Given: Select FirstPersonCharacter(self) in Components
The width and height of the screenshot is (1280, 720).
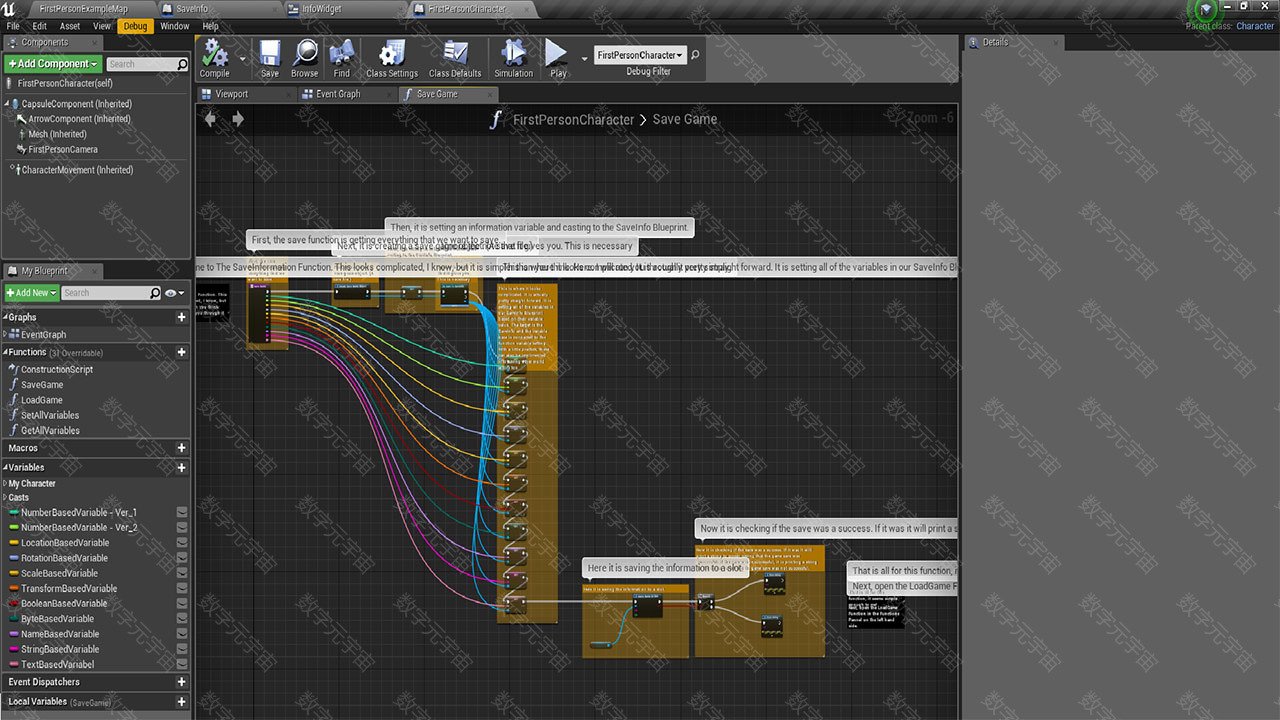Looking at the screenshot, I should click(65, 83).
